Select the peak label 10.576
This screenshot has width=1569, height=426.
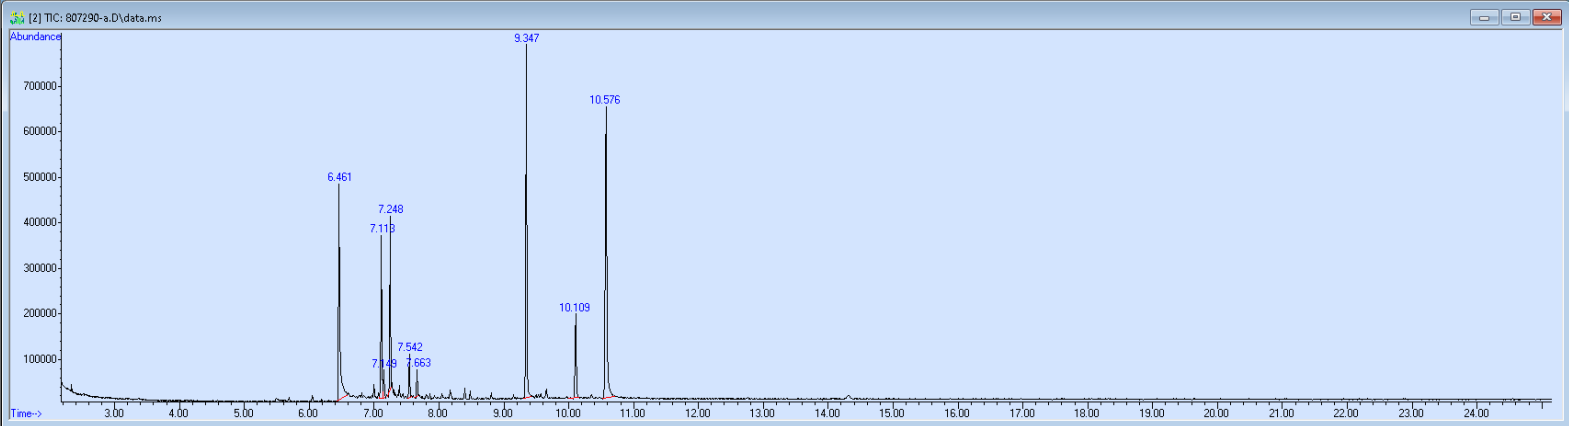coord(605,100)
